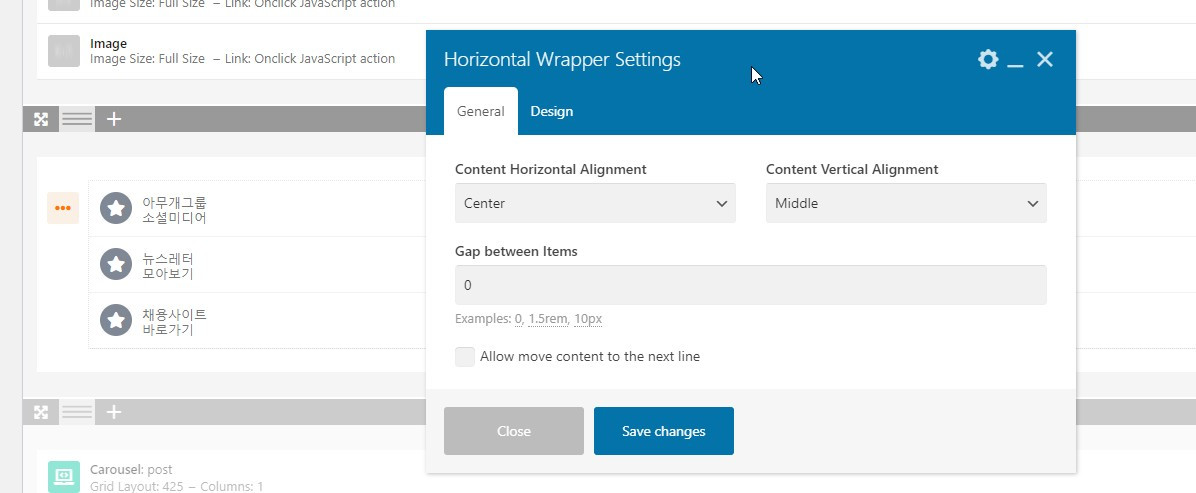
Task: Click the star icon beside 아무개그룹 소셜미디어
Action: pyautogui.click(x=117, y=208)
